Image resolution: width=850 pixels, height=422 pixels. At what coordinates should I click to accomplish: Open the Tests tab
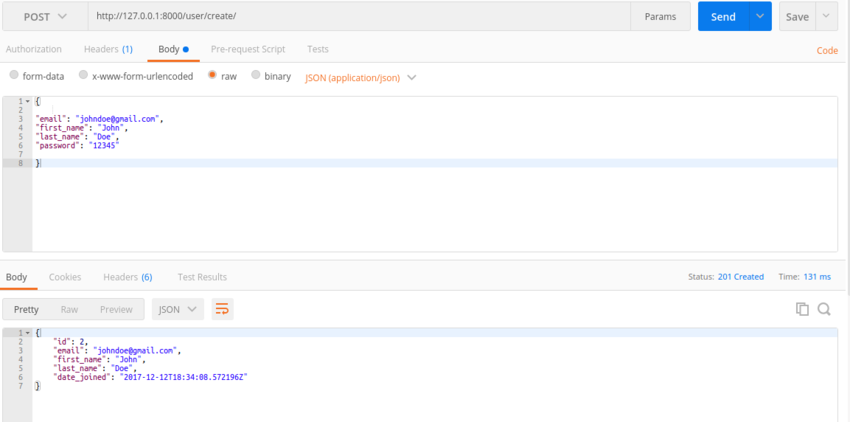318,49
